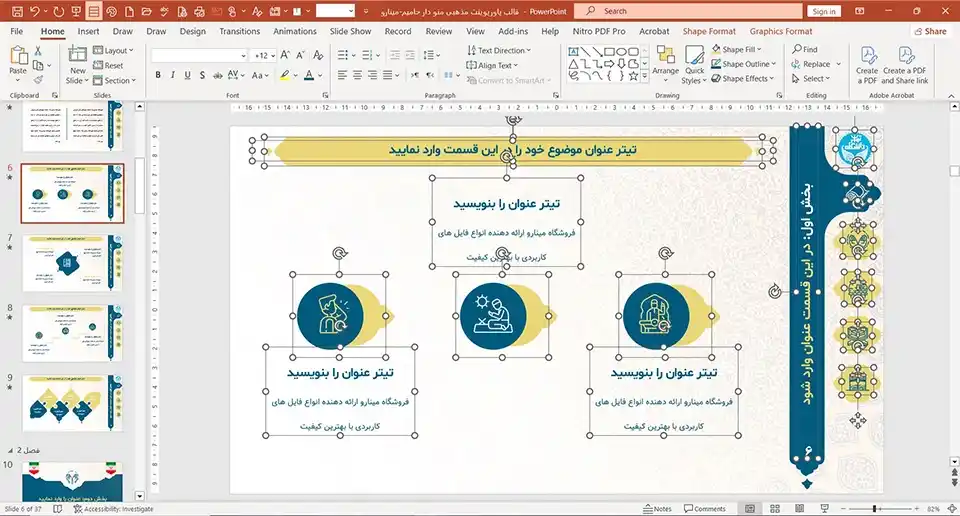Switch to the Animations tab
The height and width of the screenshot is (516, 960).
tap(294, 31)
